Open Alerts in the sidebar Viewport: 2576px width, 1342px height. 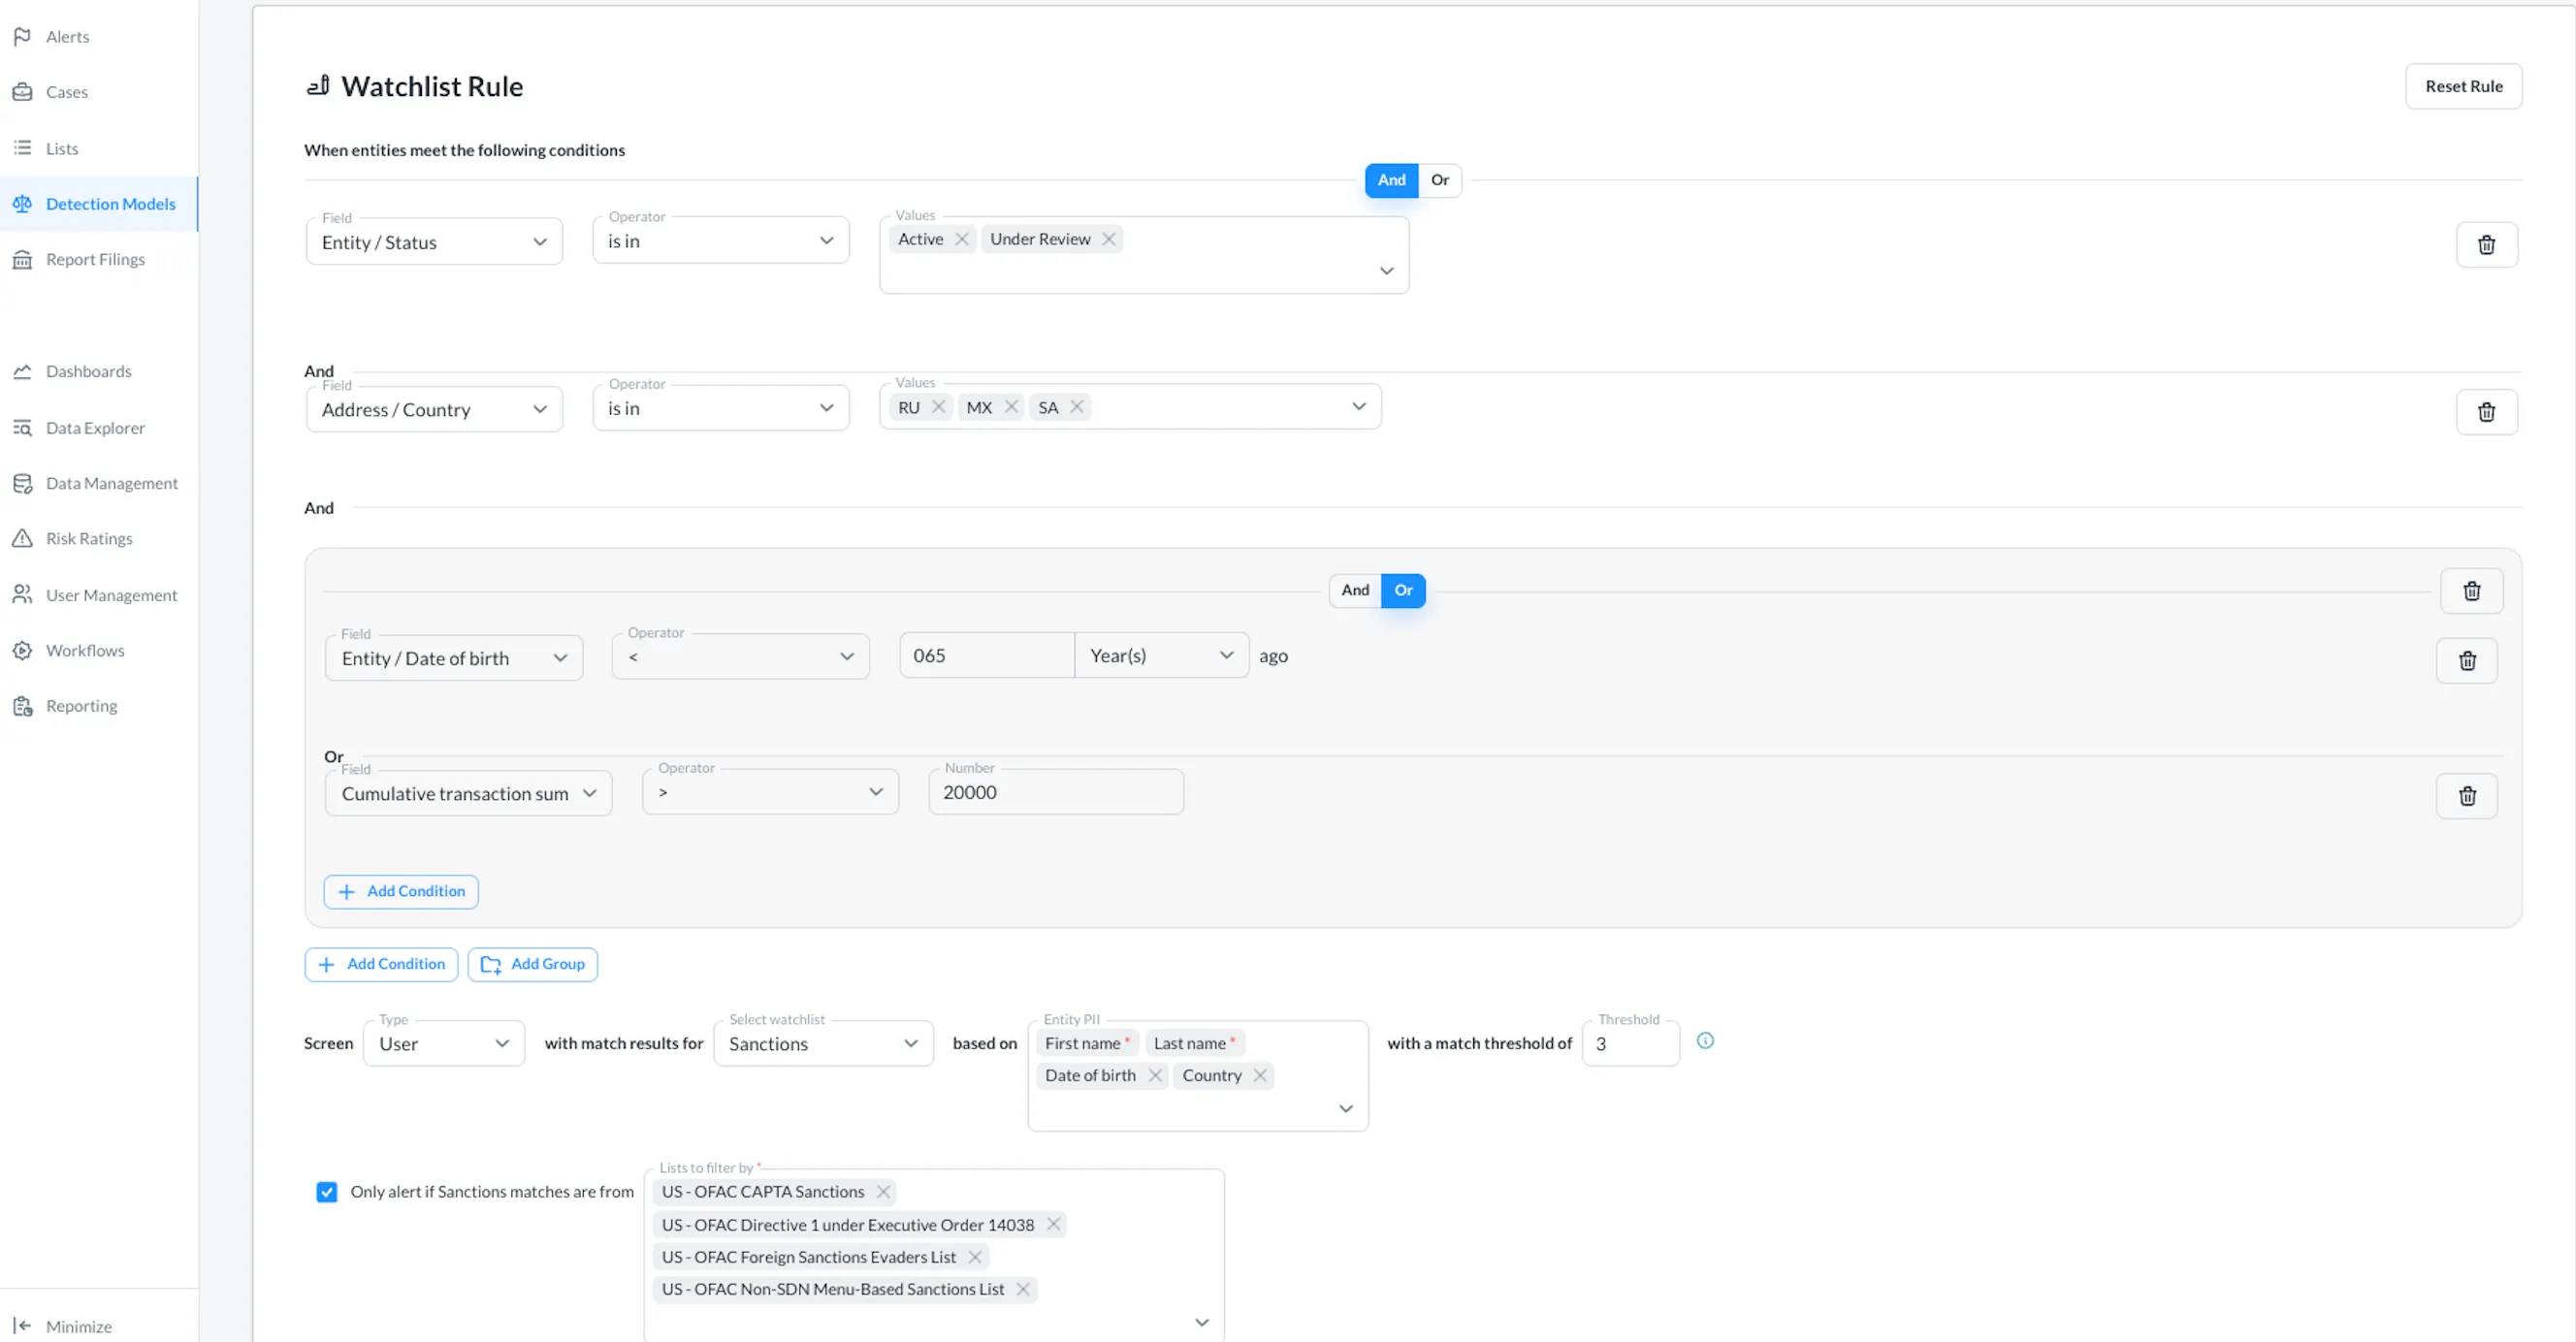(67, 37)
